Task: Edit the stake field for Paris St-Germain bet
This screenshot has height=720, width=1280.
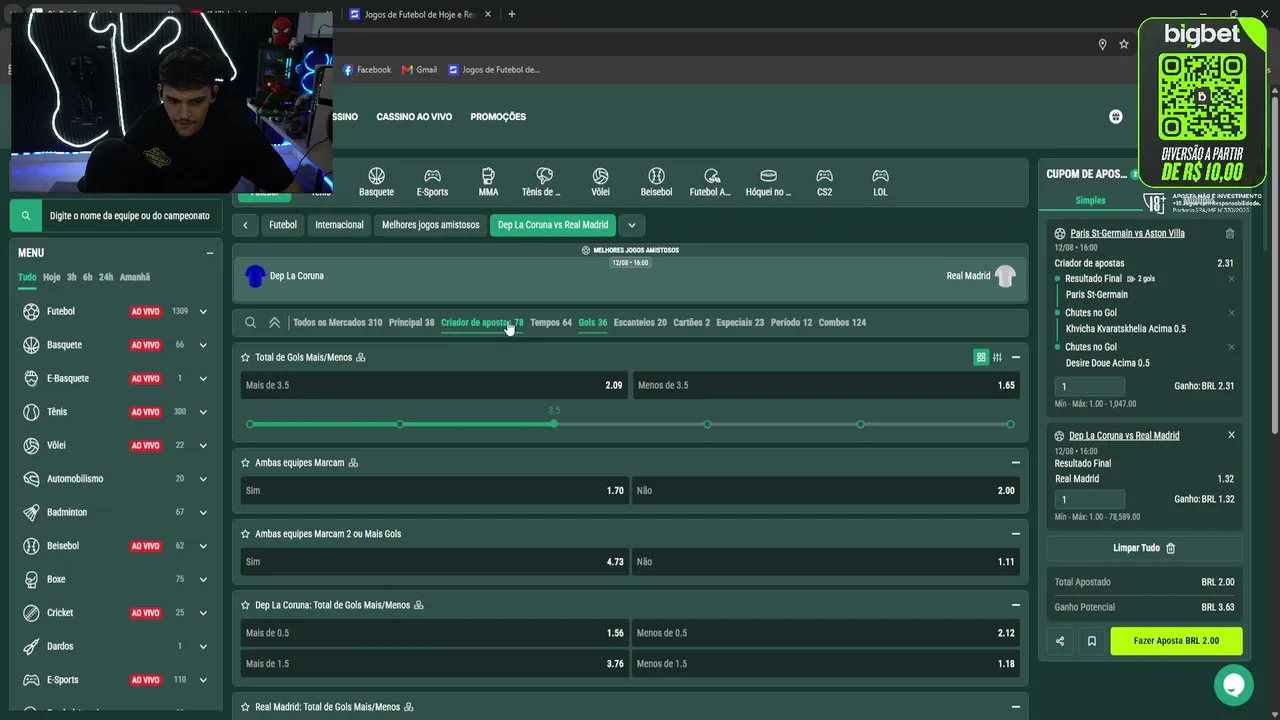Action: click(1089, 386)
